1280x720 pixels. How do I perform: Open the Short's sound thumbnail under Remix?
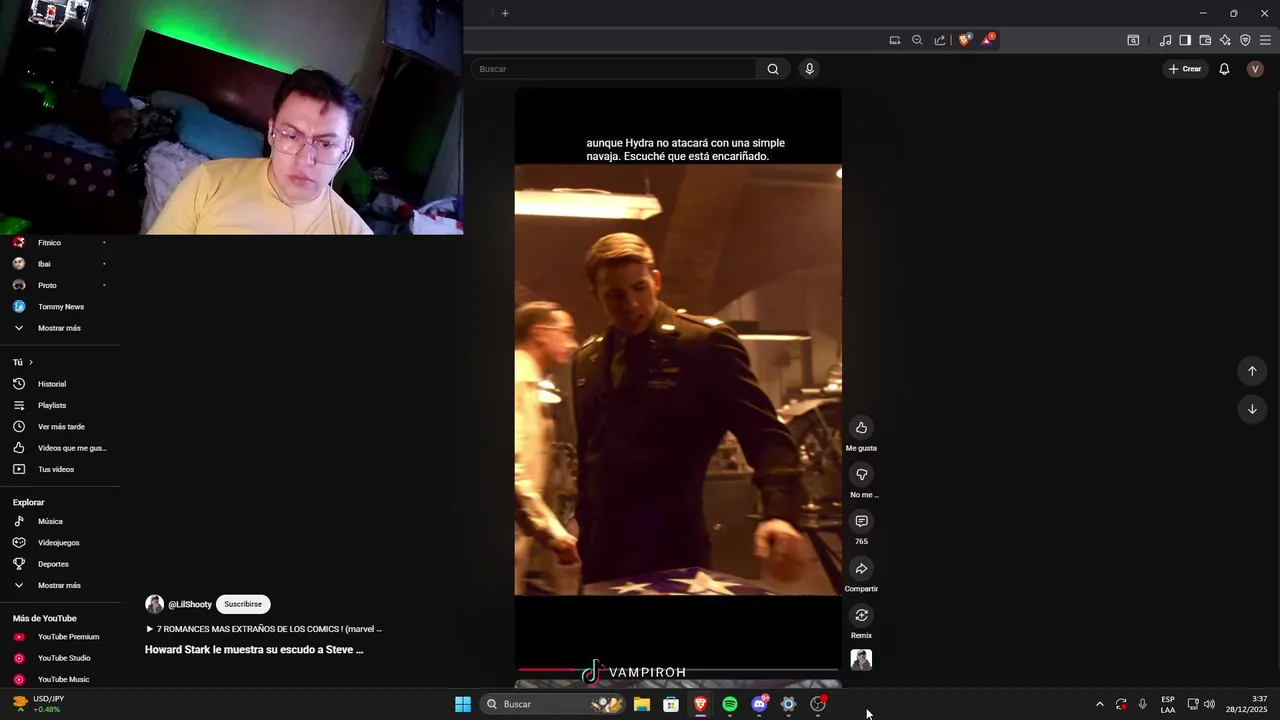[861, 660]
